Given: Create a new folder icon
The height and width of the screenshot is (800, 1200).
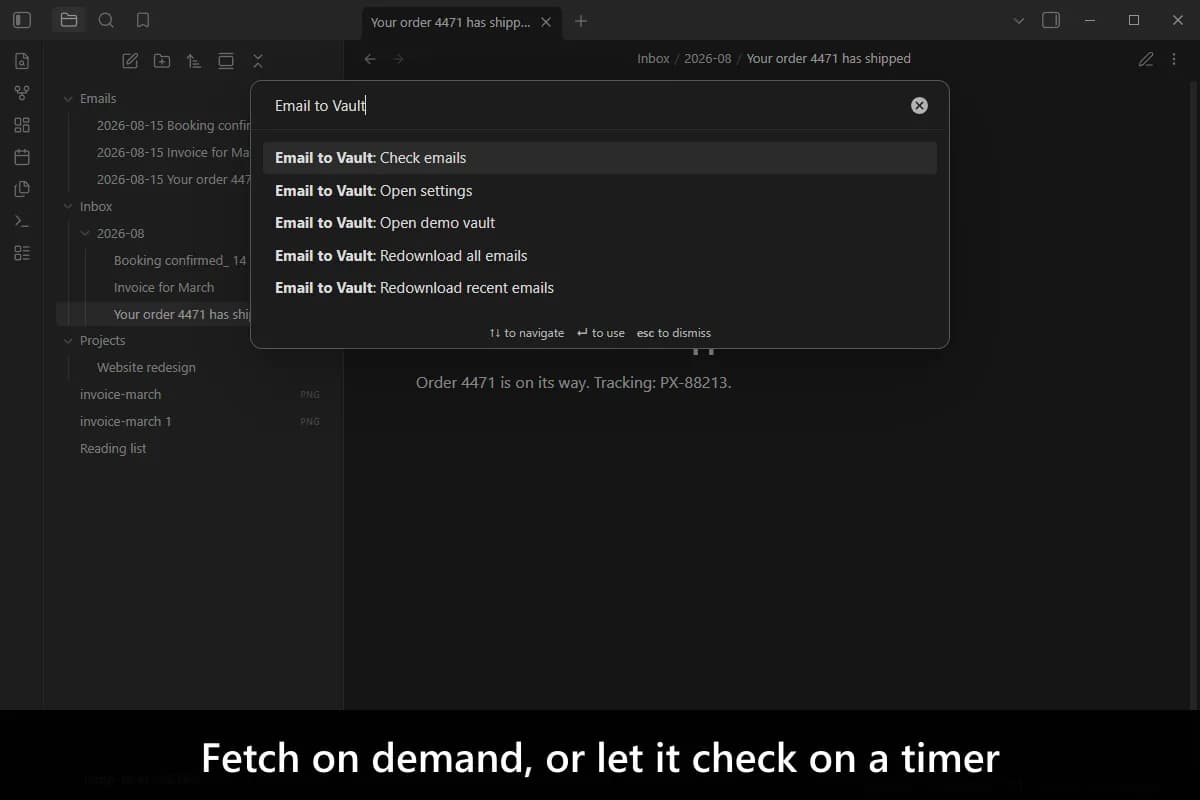Looking at the screenshot, I should [x=162, y=61].
